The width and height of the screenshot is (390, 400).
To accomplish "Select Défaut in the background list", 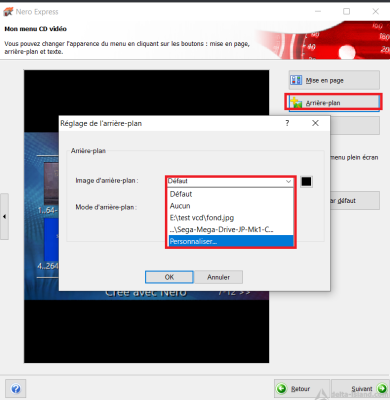I will point(231,194).
